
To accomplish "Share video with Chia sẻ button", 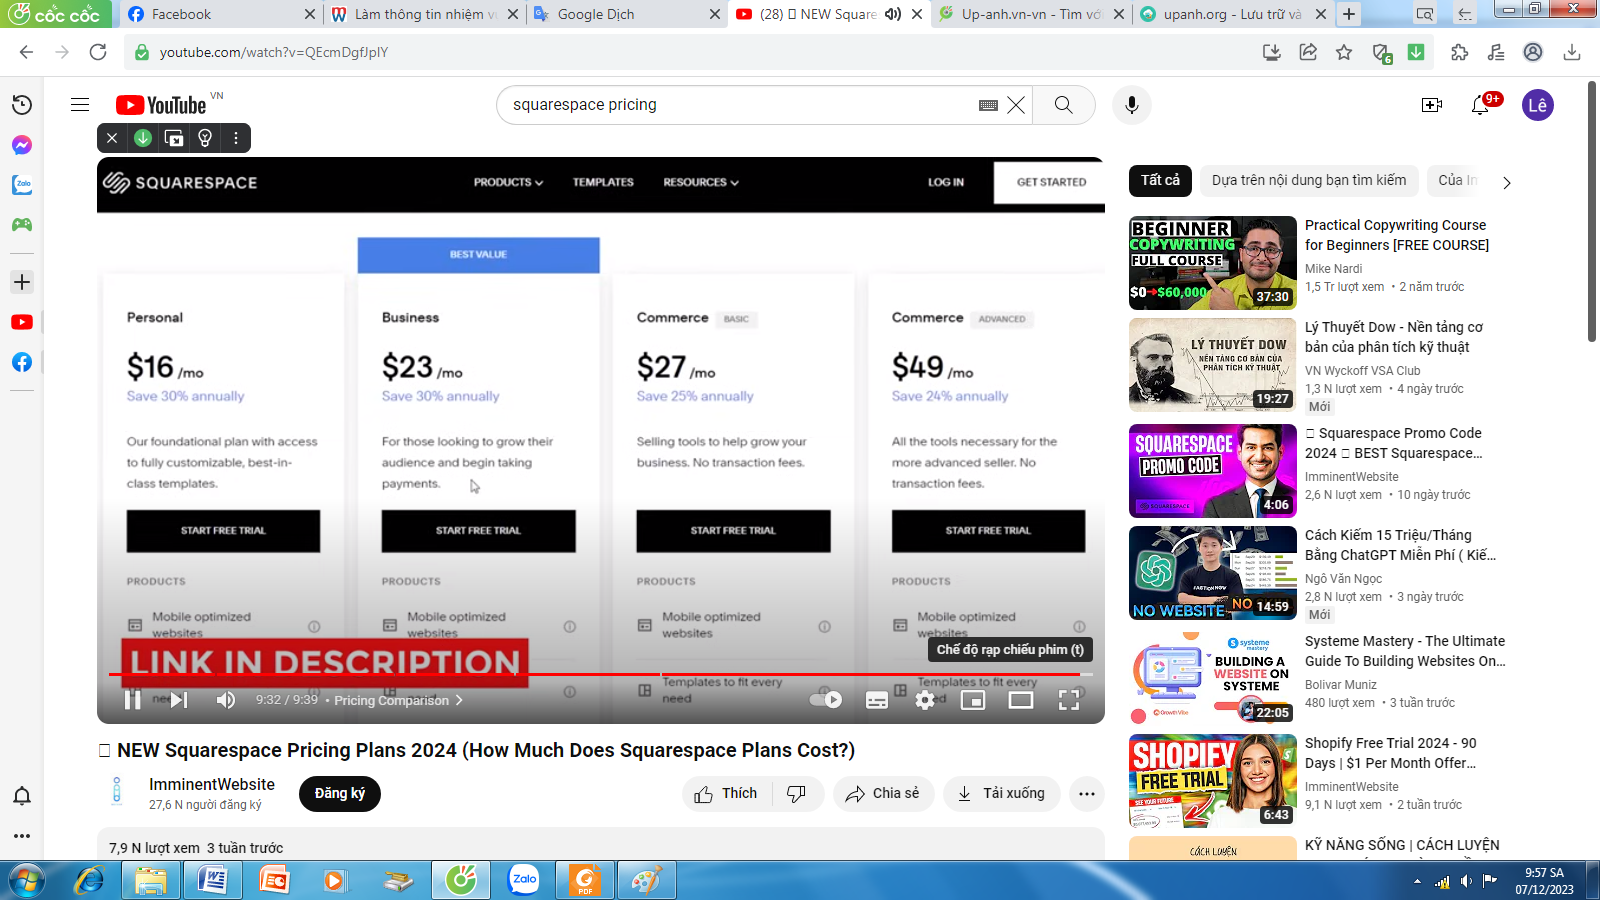I will tap(883, 794).
